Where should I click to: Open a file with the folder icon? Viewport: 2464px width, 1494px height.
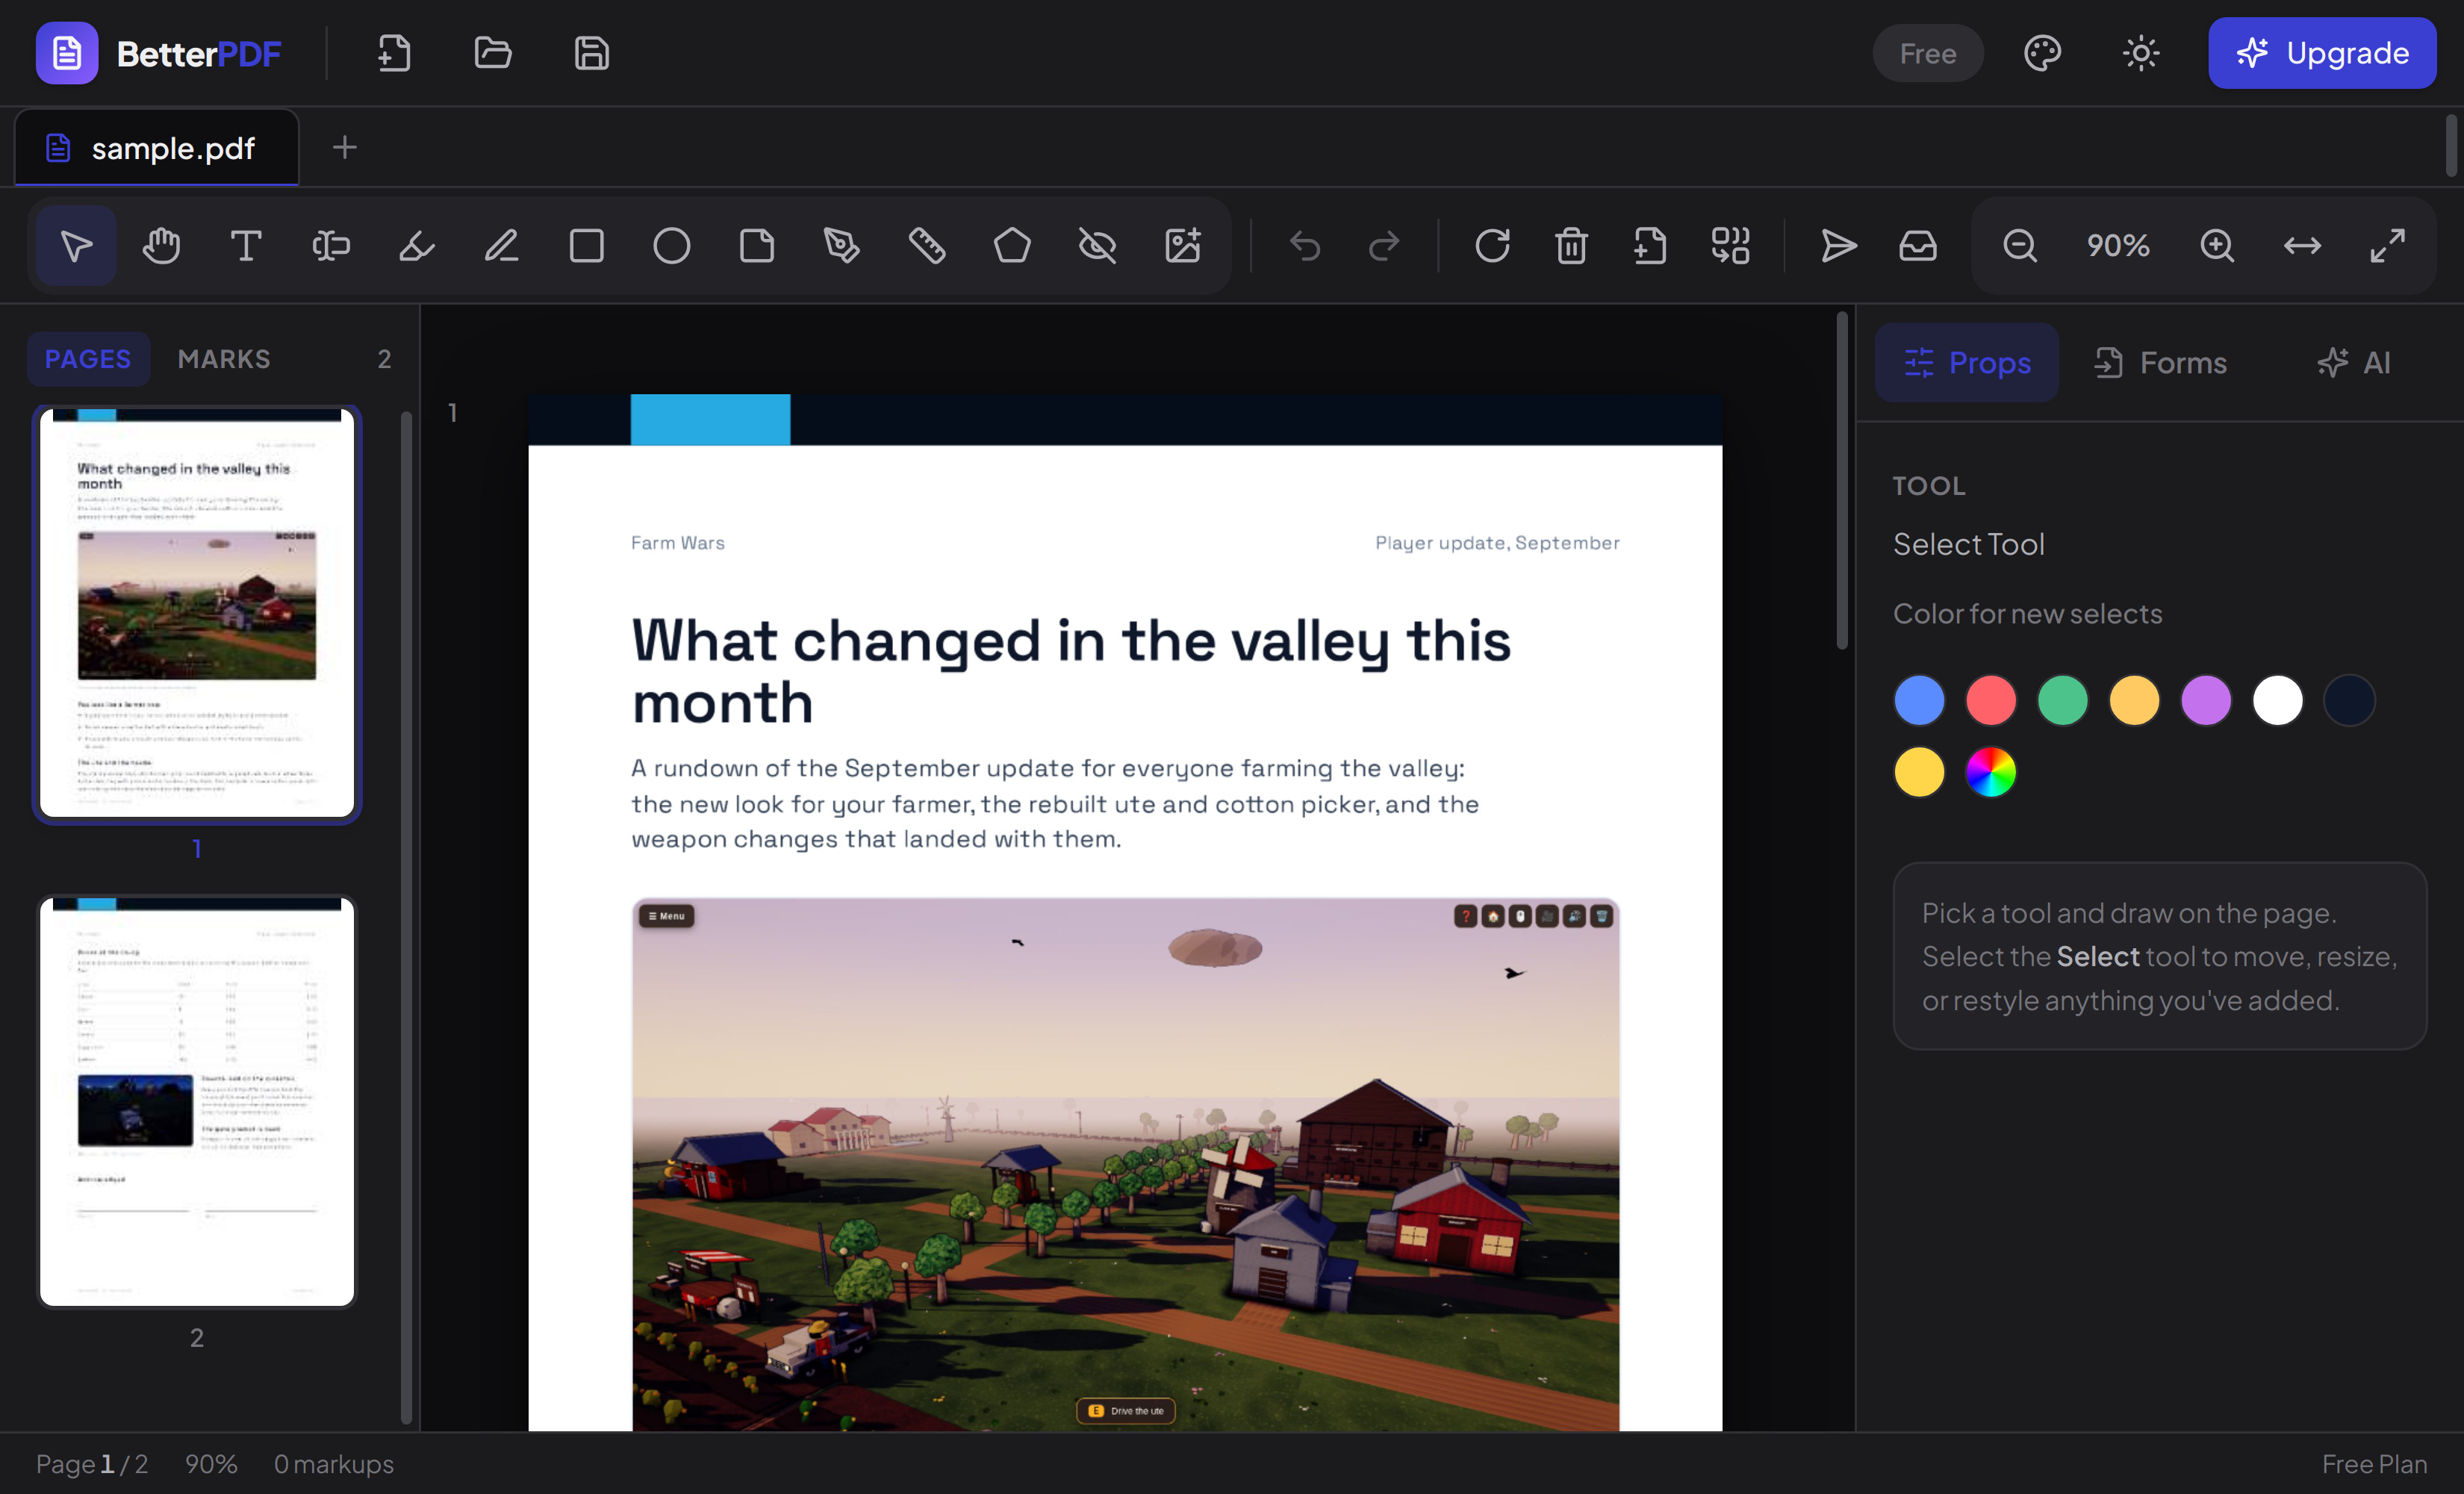[493, 53]
